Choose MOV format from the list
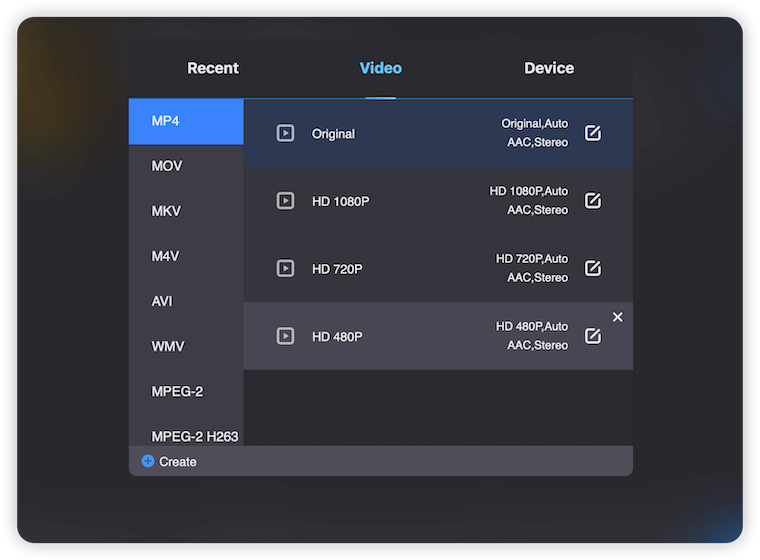 tap(167, 166)
